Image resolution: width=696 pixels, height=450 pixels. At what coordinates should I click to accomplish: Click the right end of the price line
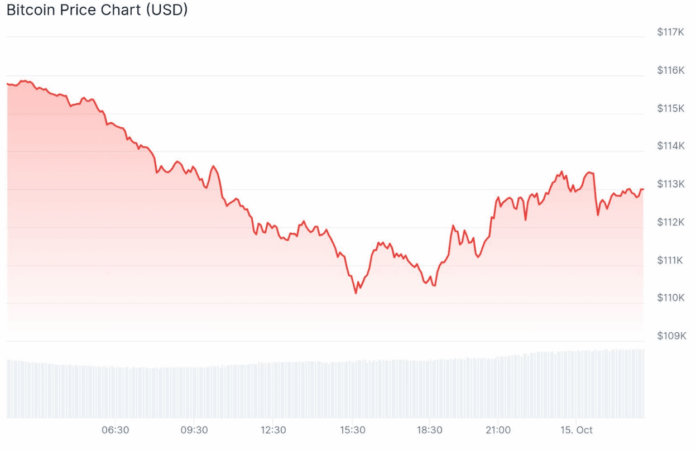point(642,190)
